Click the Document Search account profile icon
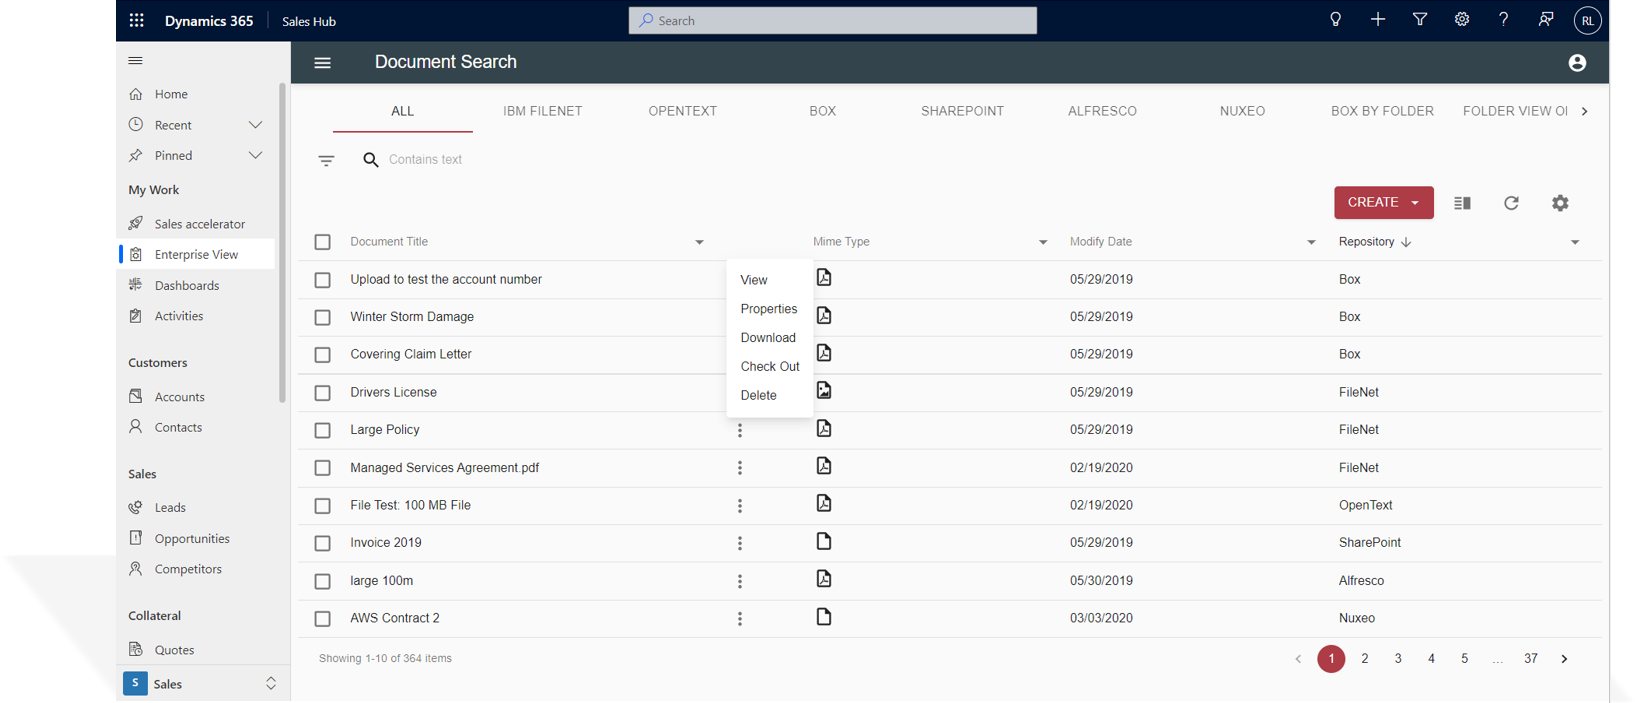The width and height of the screenshot is (1635, 703). (x=1577, y=63)
